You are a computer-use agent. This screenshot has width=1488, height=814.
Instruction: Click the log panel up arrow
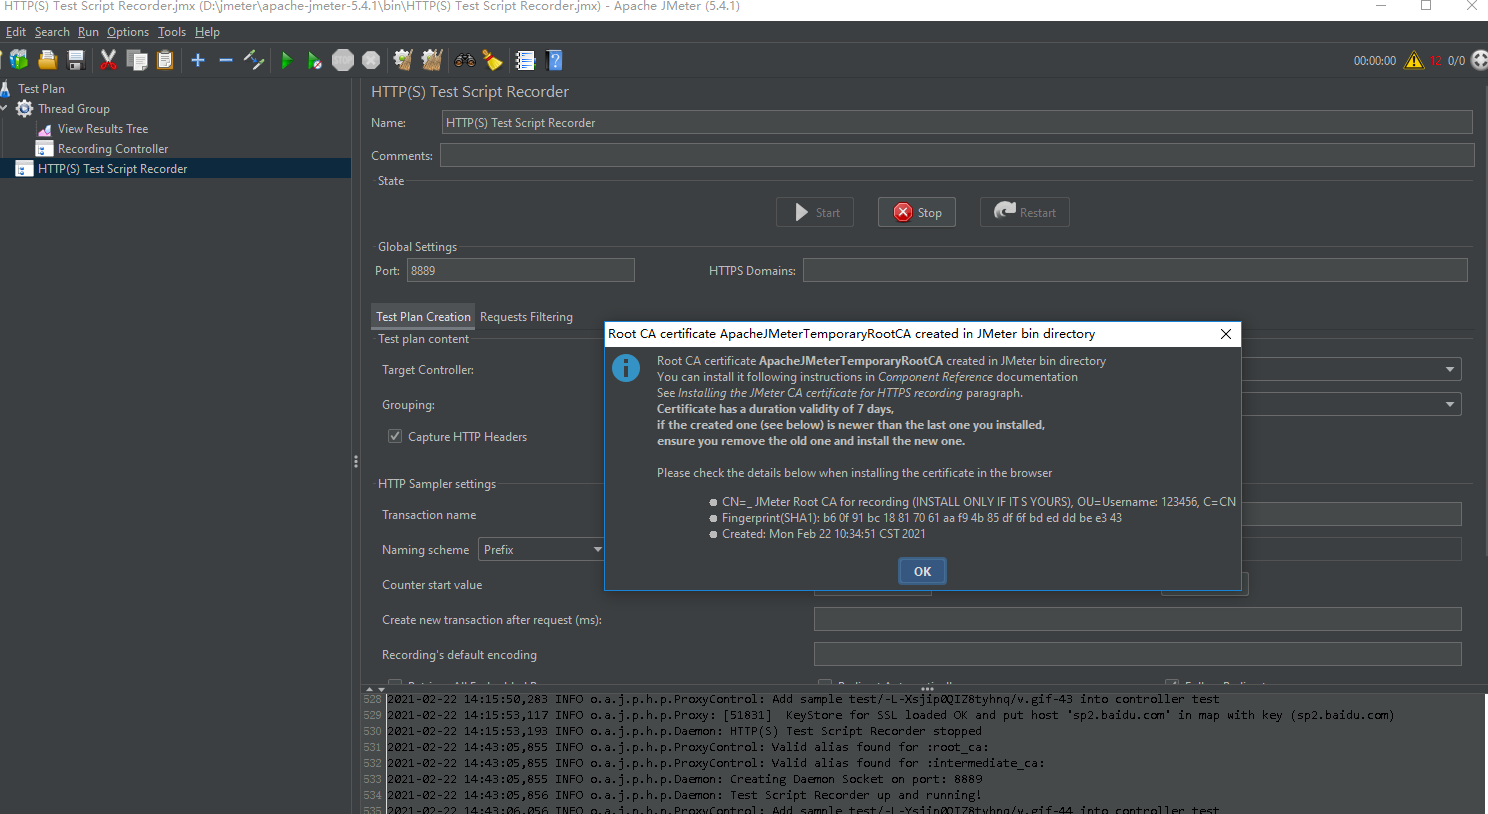369,689
